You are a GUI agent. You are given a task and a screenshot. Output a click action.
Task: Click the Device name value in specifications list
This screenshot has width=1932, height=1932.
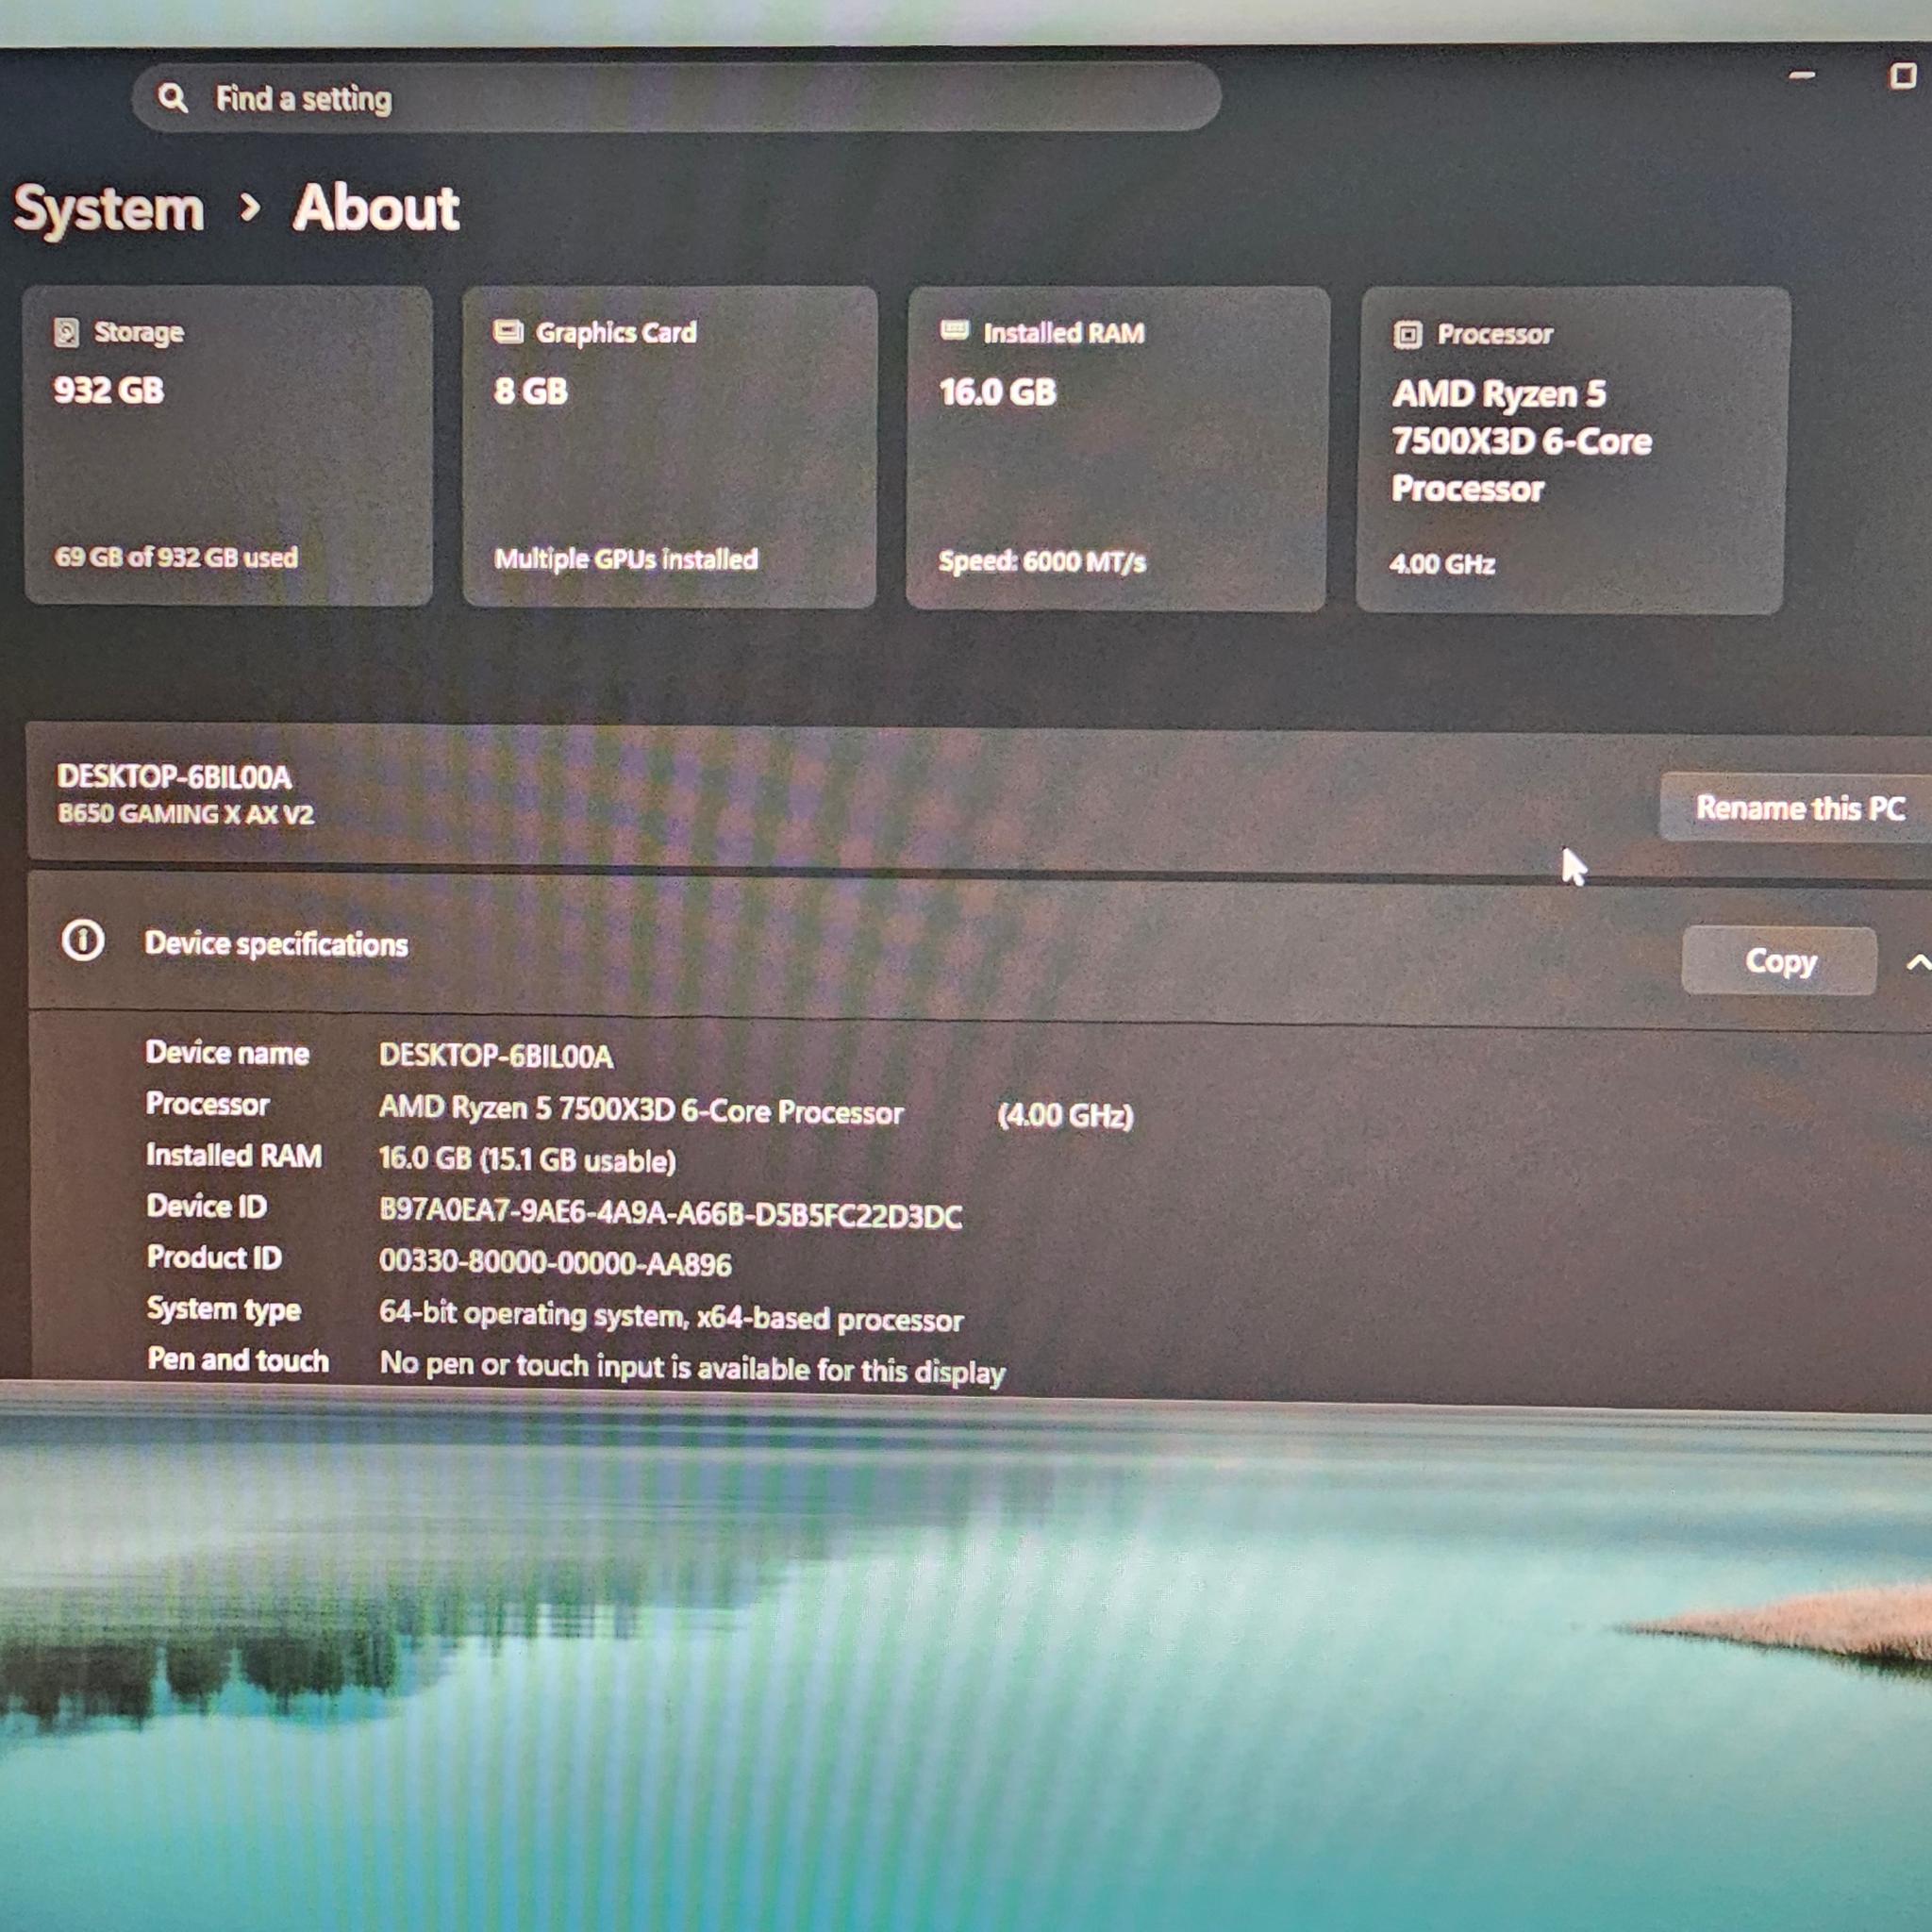tap(496, 1055)
